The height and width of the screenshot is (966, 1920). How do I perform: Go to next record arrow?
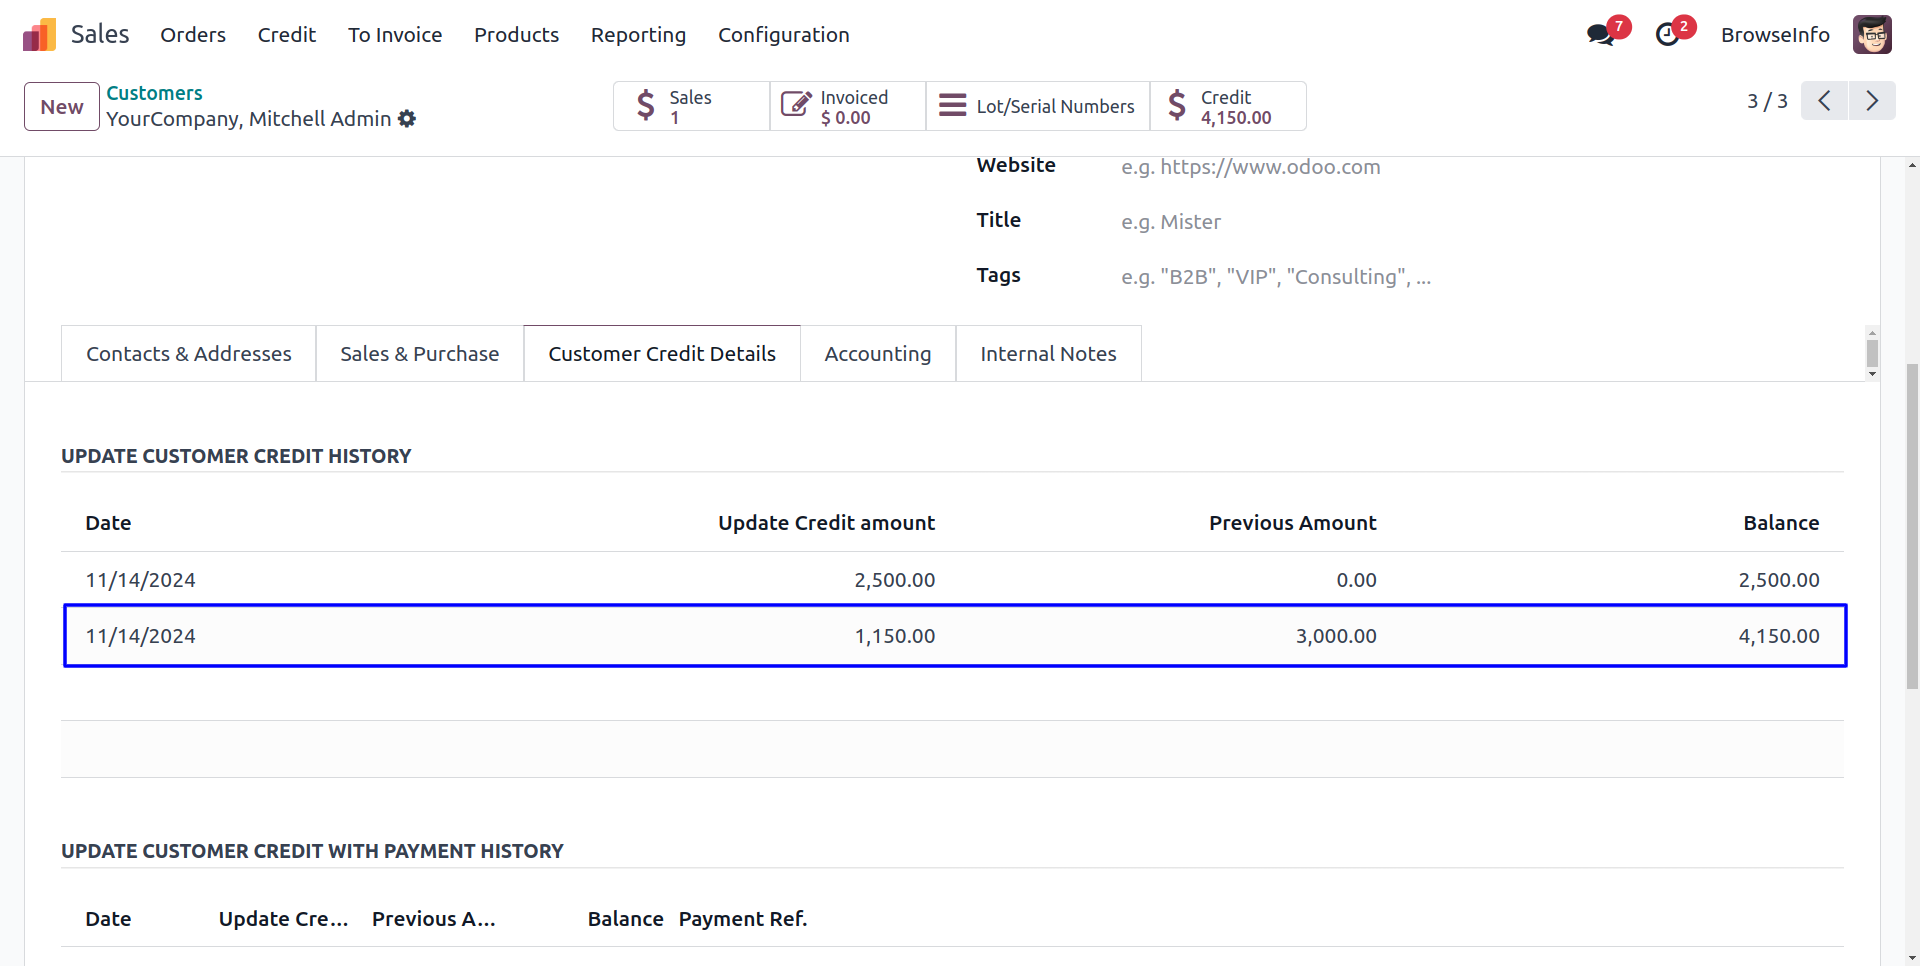1872,101
